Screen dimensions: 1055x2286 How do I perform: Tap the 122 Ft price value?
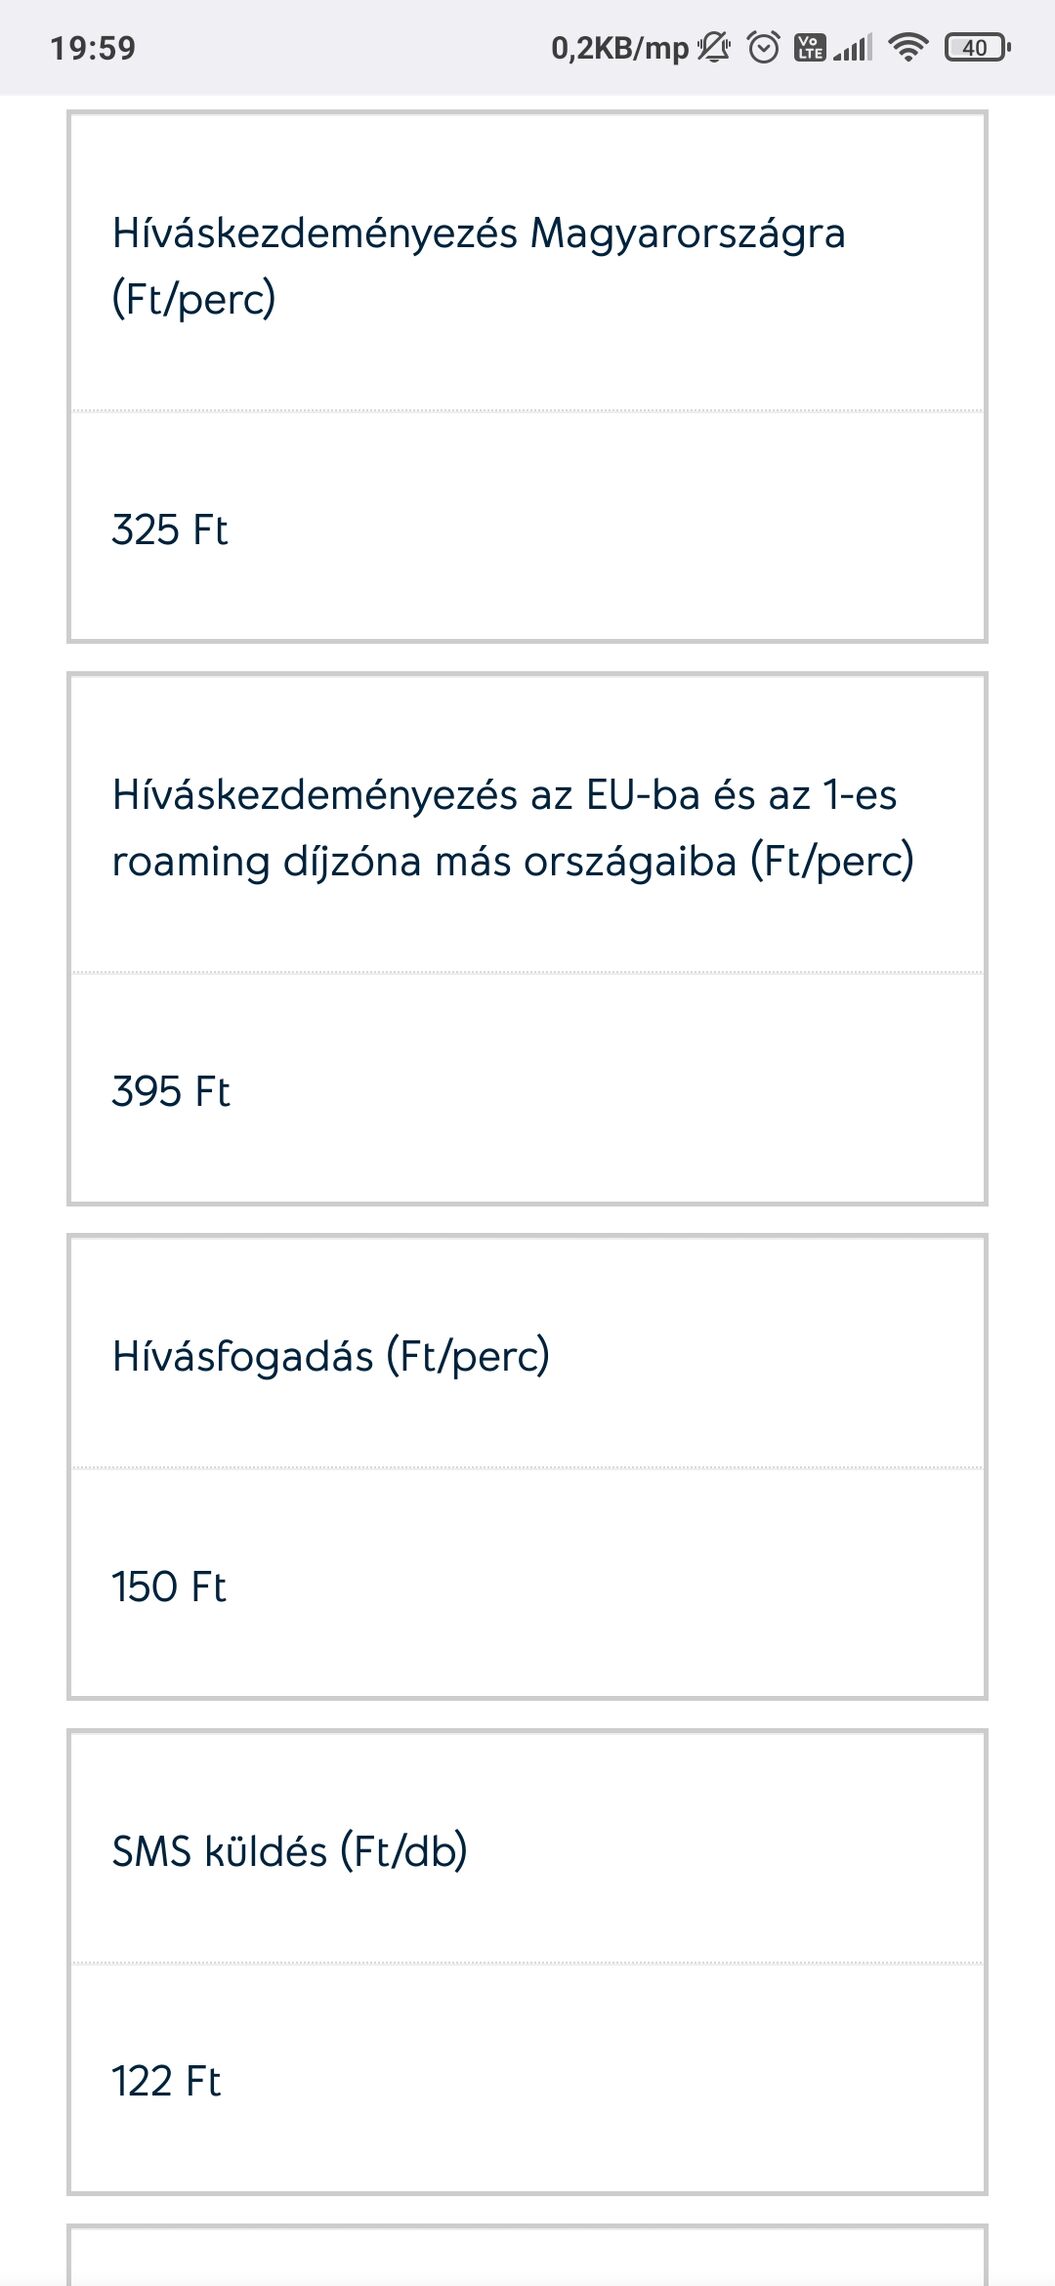166,2081
